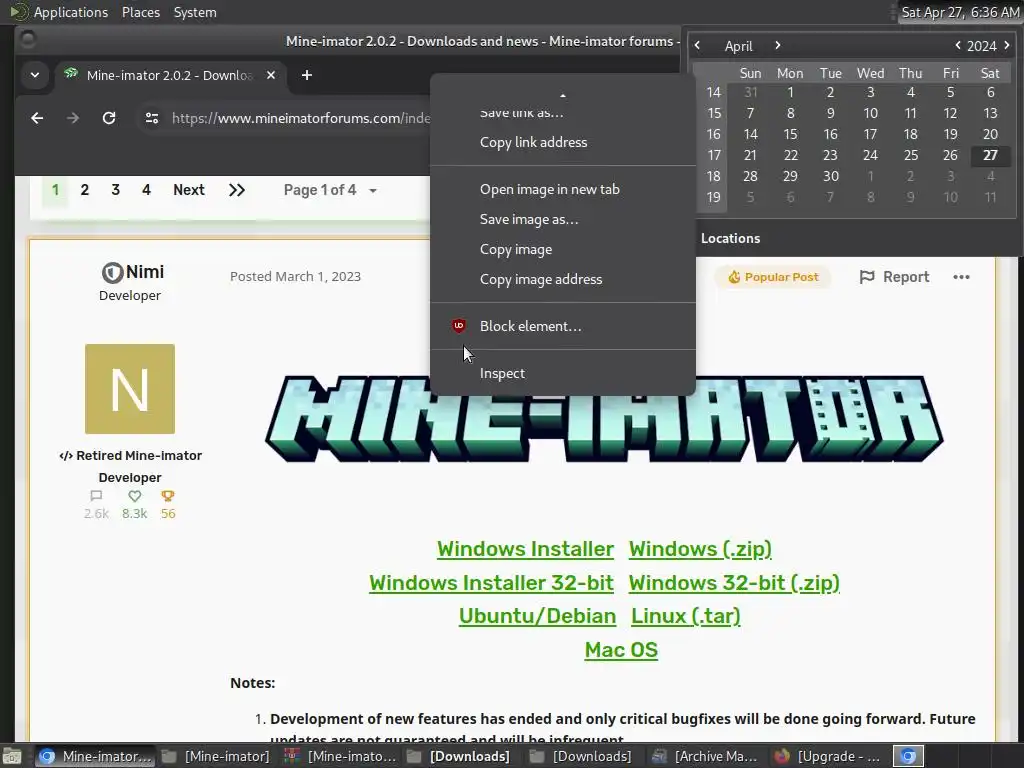The image size is (1024, 768).
Task: Go to previous month in calendar
Action: click(697, 45)
